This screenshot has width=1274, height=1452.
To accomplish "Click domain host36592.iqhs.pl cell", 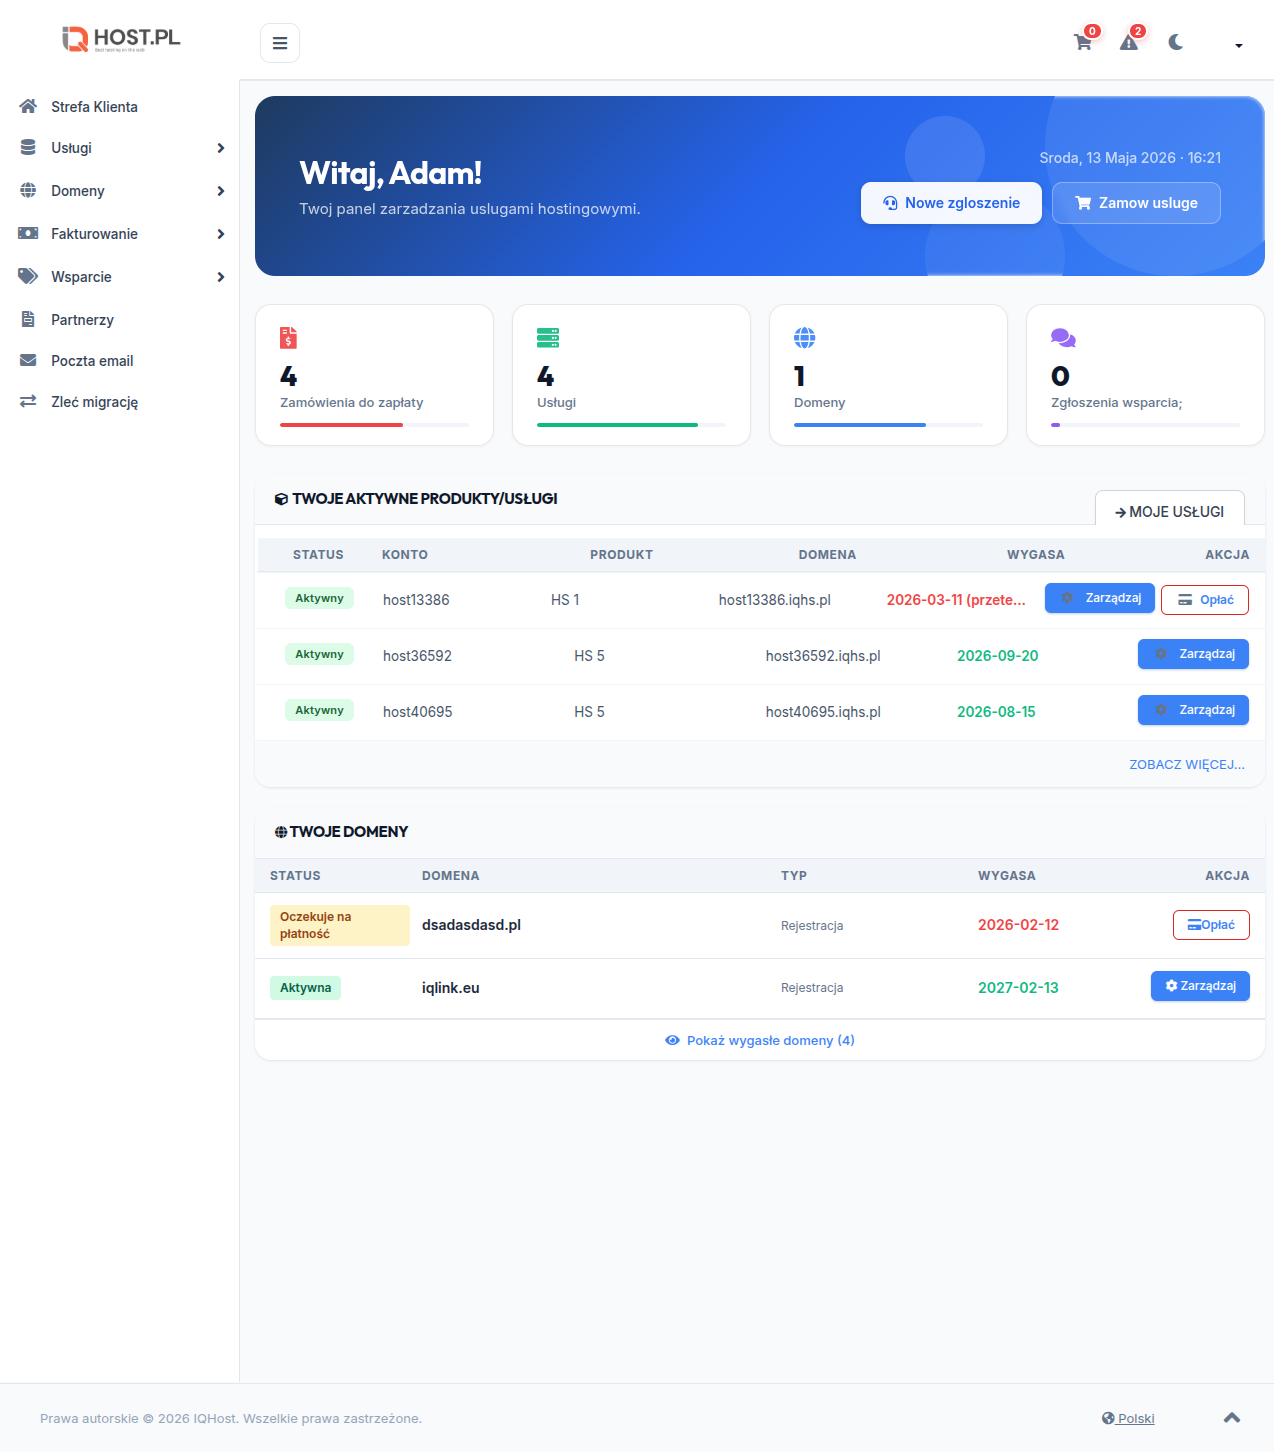I will point(823,656).
